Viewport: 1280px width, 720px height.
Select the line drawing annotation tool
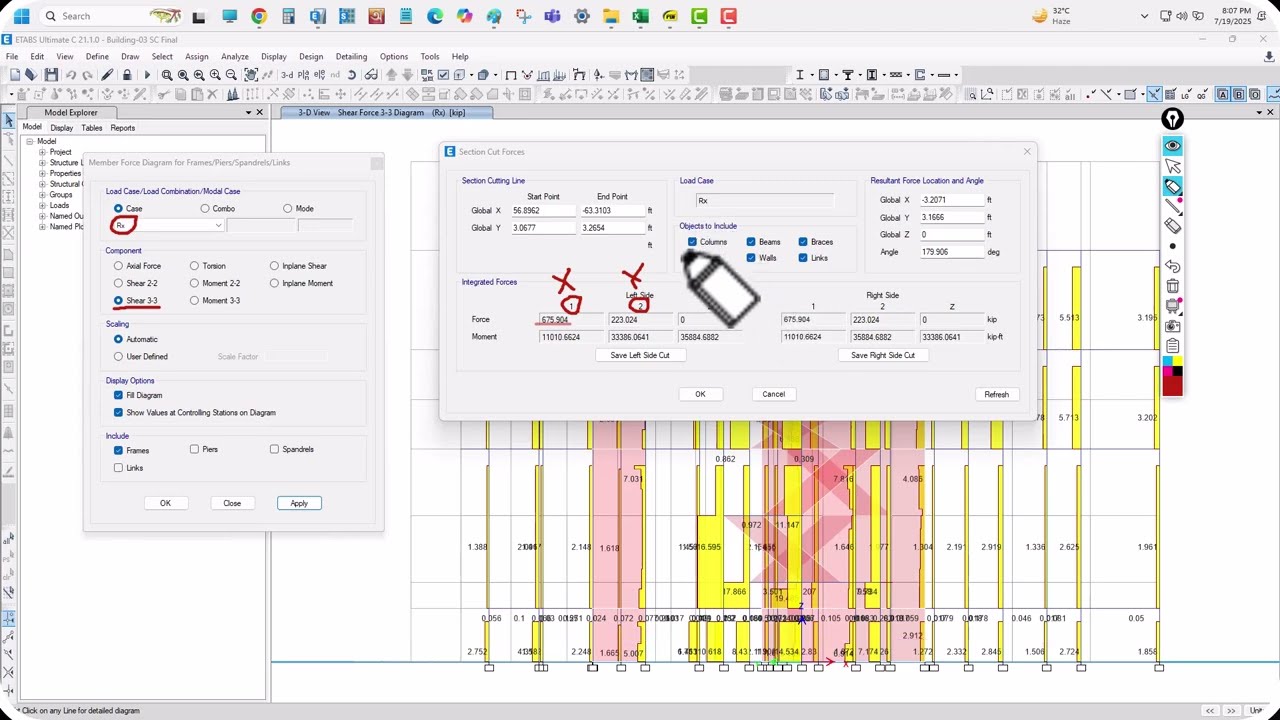pos(1172,207)
